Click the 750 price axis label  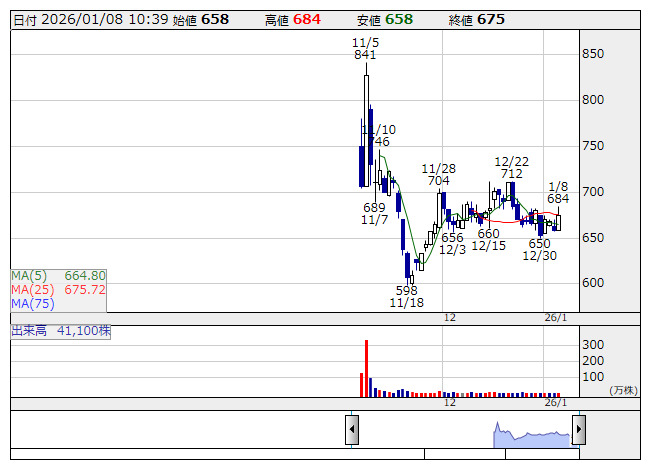click(x=593, y=146)
